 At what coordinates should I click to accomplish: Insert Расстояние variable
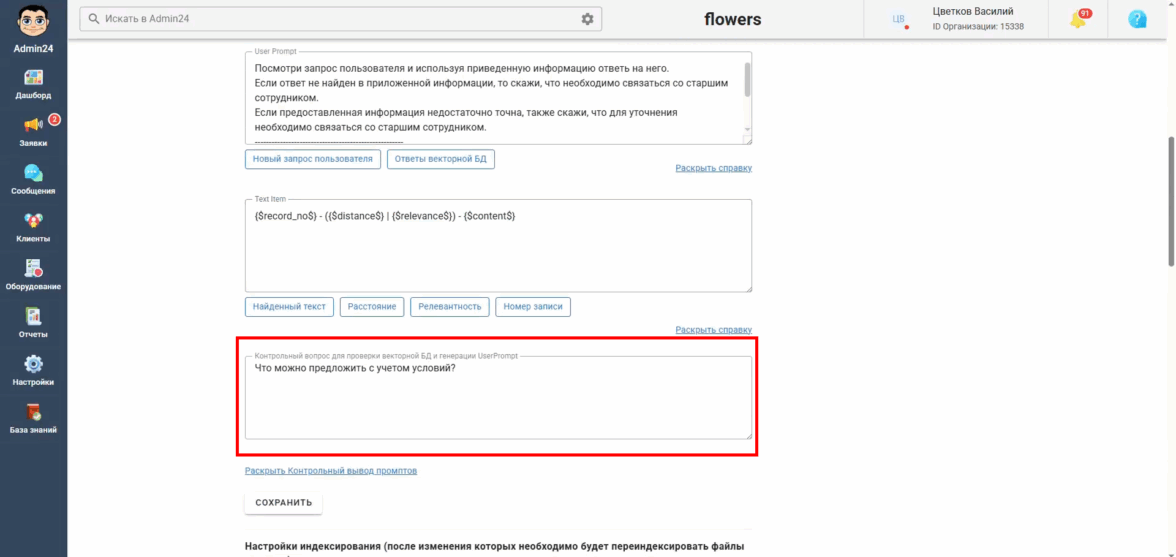(x=372, y=307)
